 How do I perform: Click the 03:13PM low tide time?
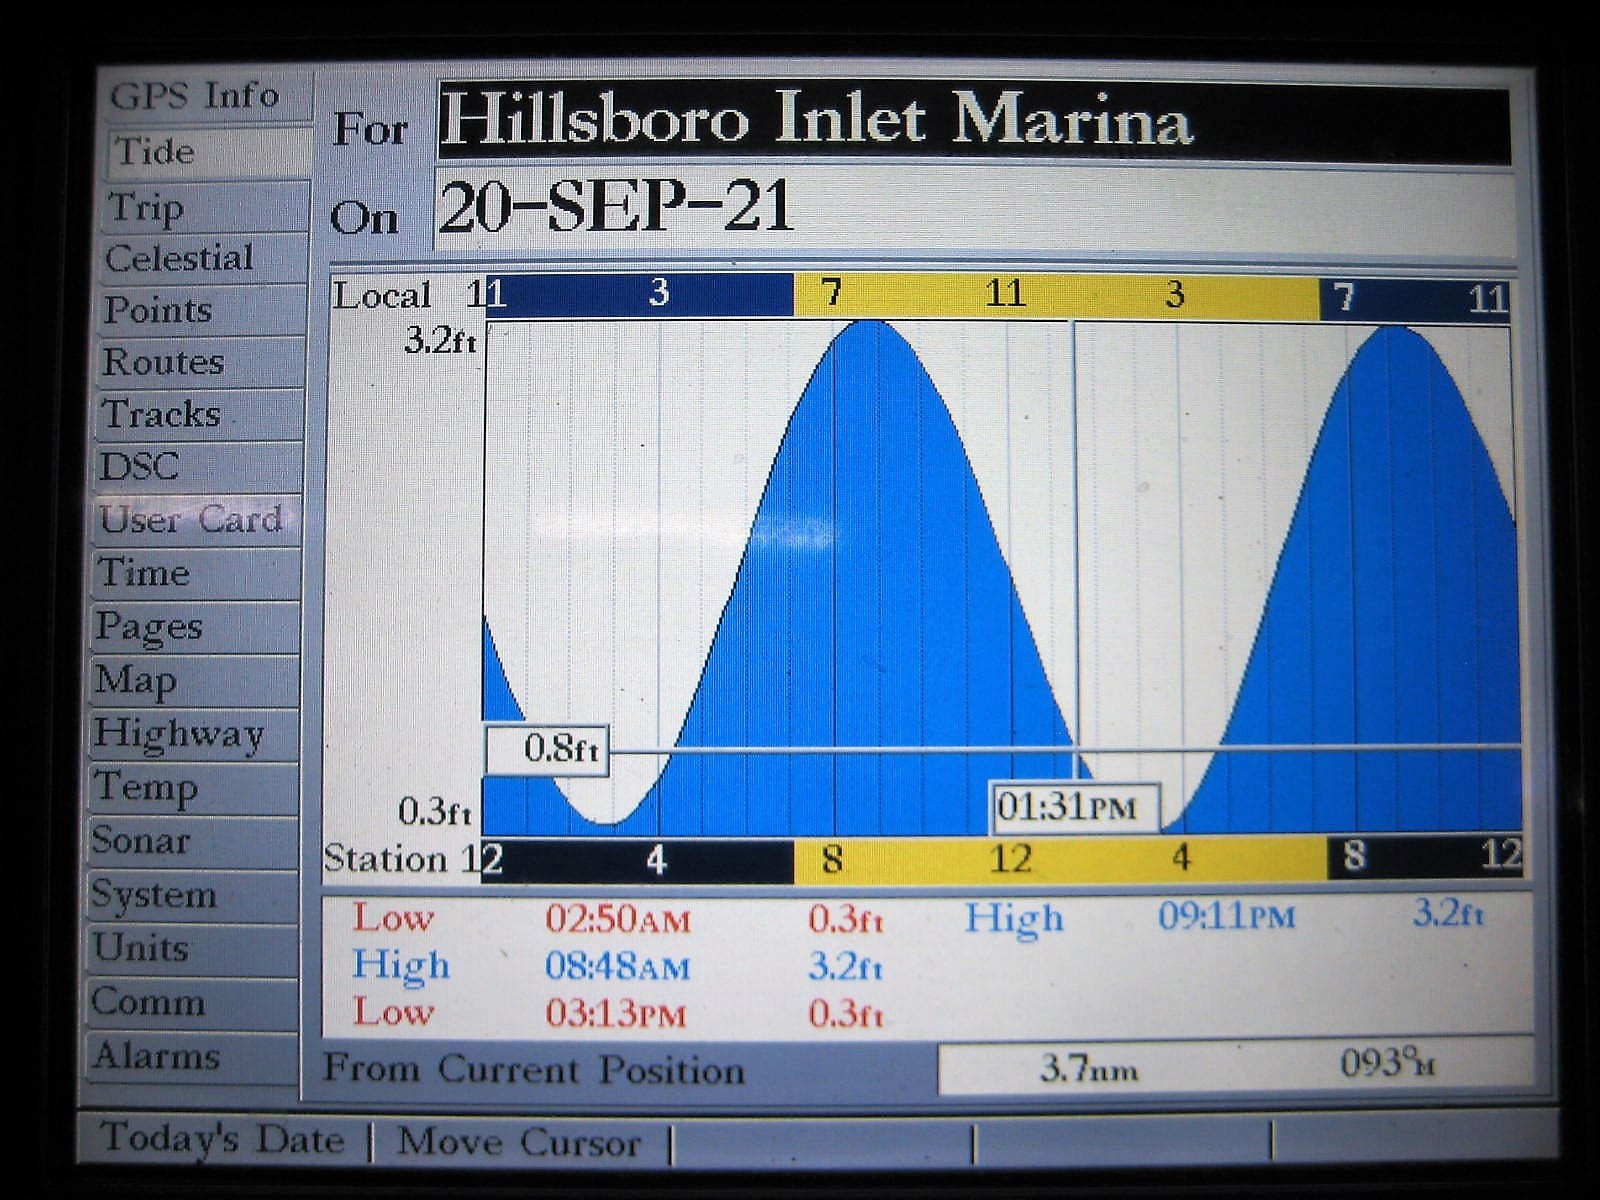(x=616, y=1013)
